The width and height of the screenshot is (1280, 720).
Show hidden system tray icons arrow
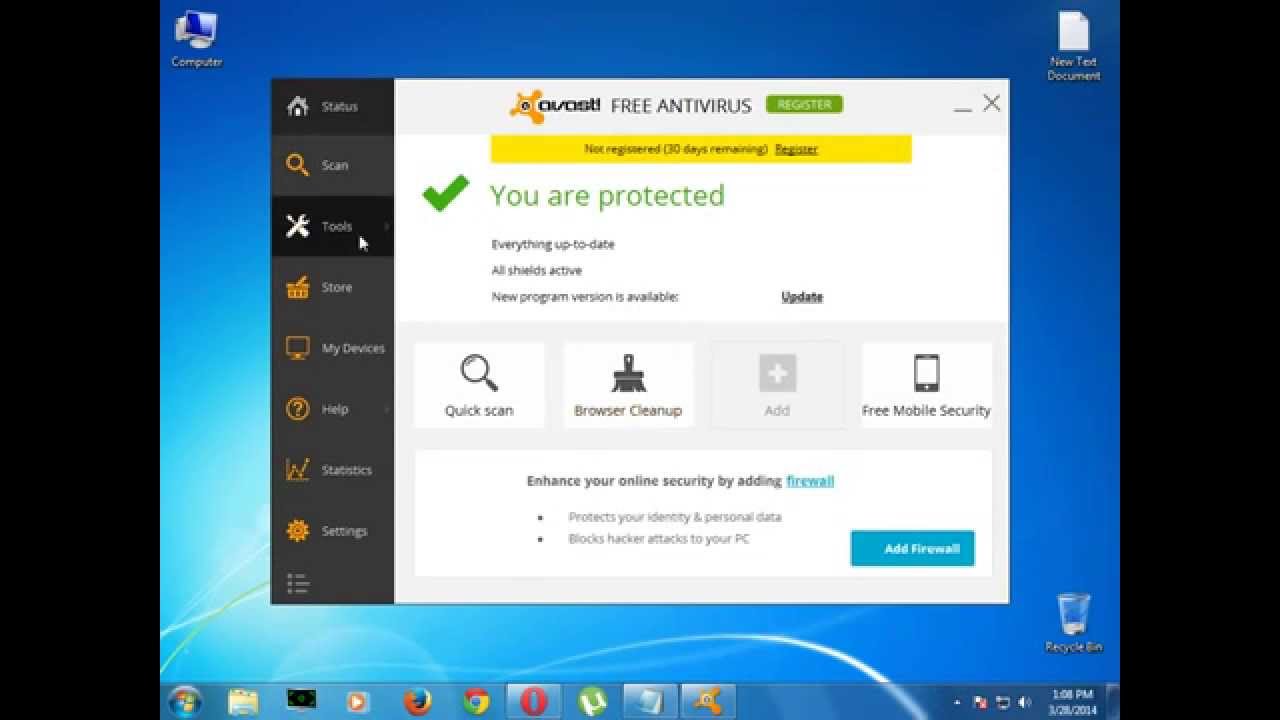tap(957, 703)
